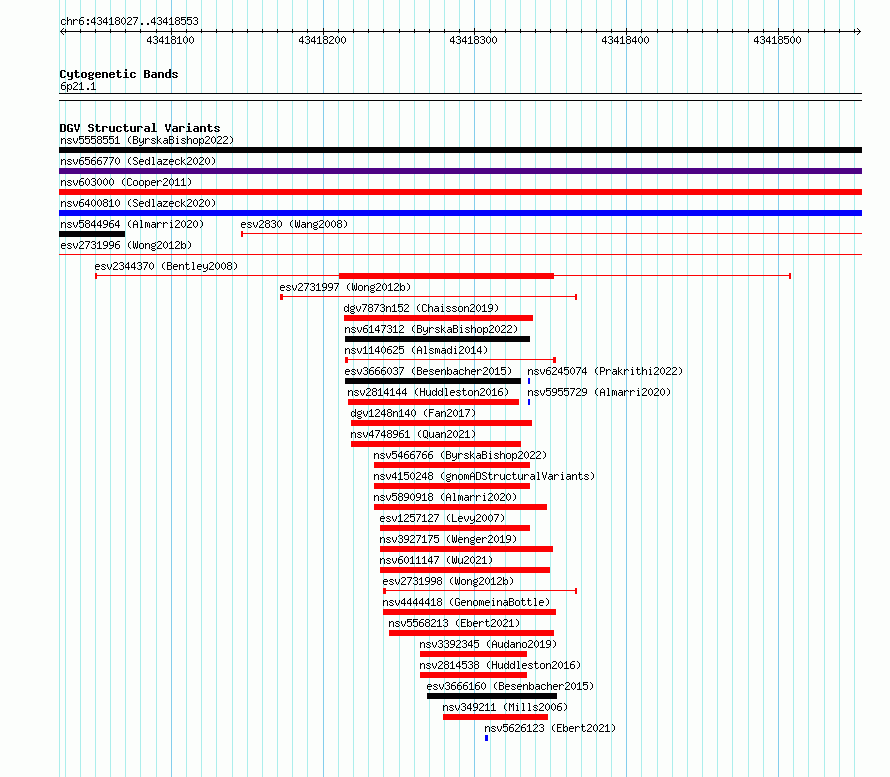This screenshot has width=890, height=777.
Task: Open nsv5844964 (Almarri2020) label
Action: coord(132,224)
